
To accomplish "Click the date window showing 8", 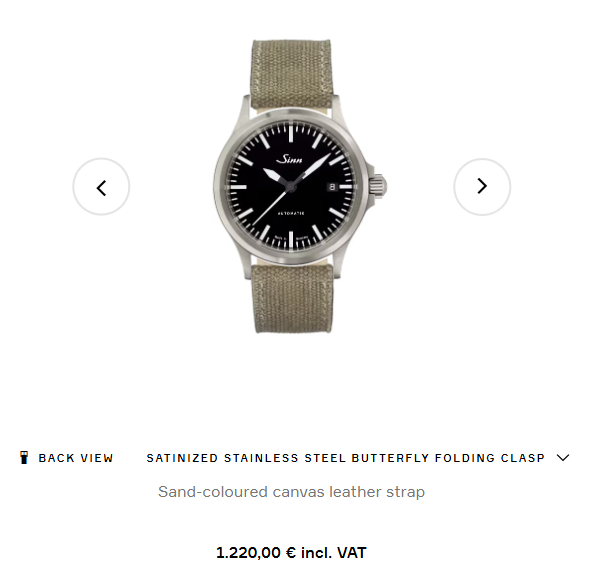I will coord(332,187).
